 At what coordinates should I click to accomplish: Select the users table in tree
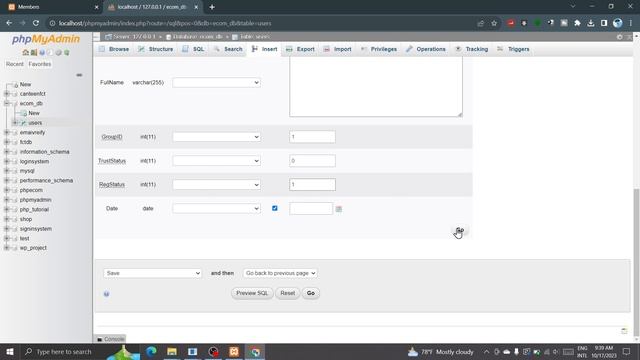tap(35, 123)
